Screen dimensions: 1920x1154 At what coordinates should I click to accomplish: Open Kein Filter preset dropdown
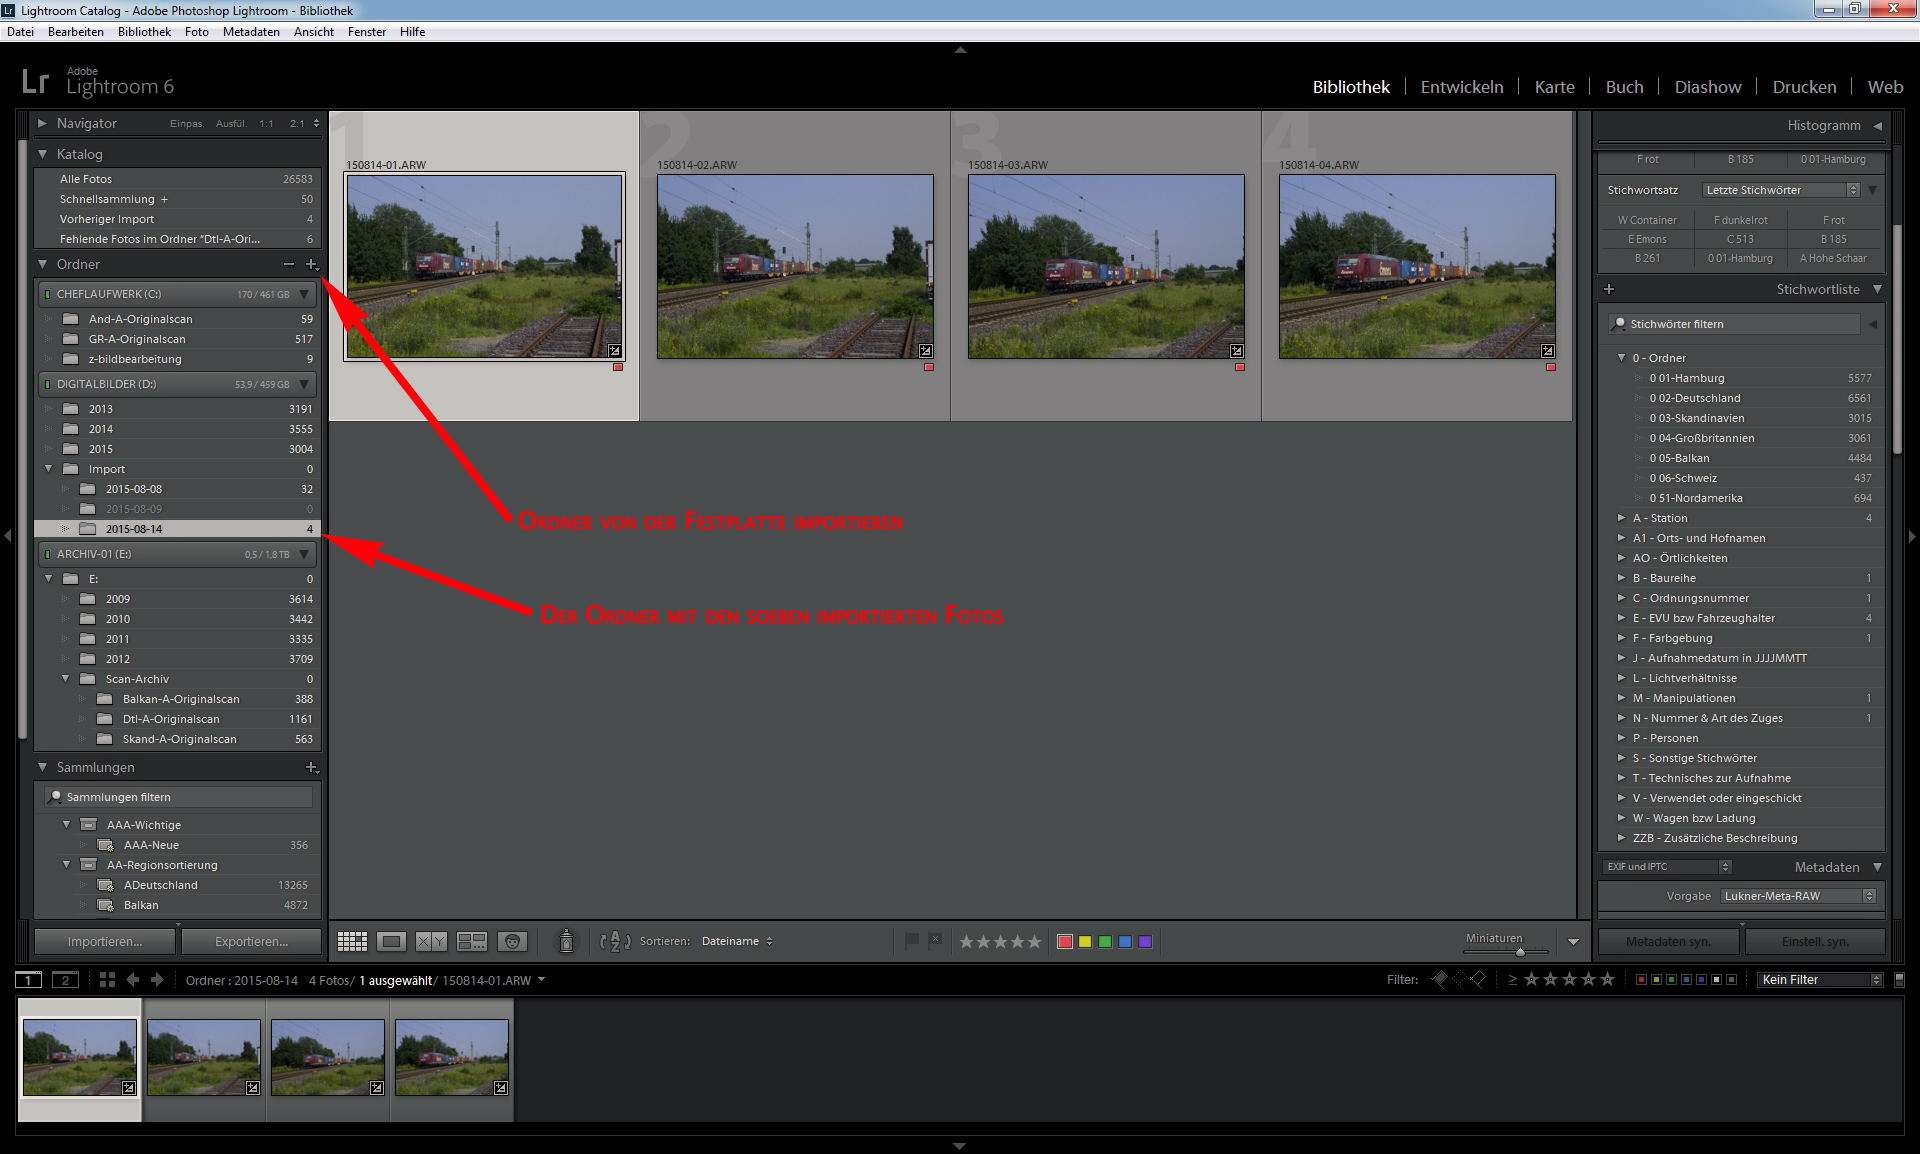(x=1820, y=980)
